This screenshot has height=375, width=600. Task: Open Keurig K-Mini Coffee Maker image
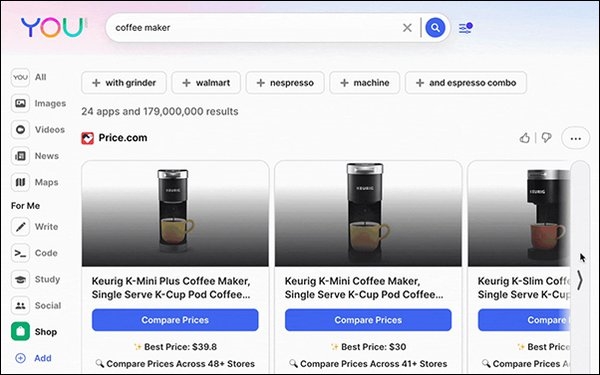point(368,214)
